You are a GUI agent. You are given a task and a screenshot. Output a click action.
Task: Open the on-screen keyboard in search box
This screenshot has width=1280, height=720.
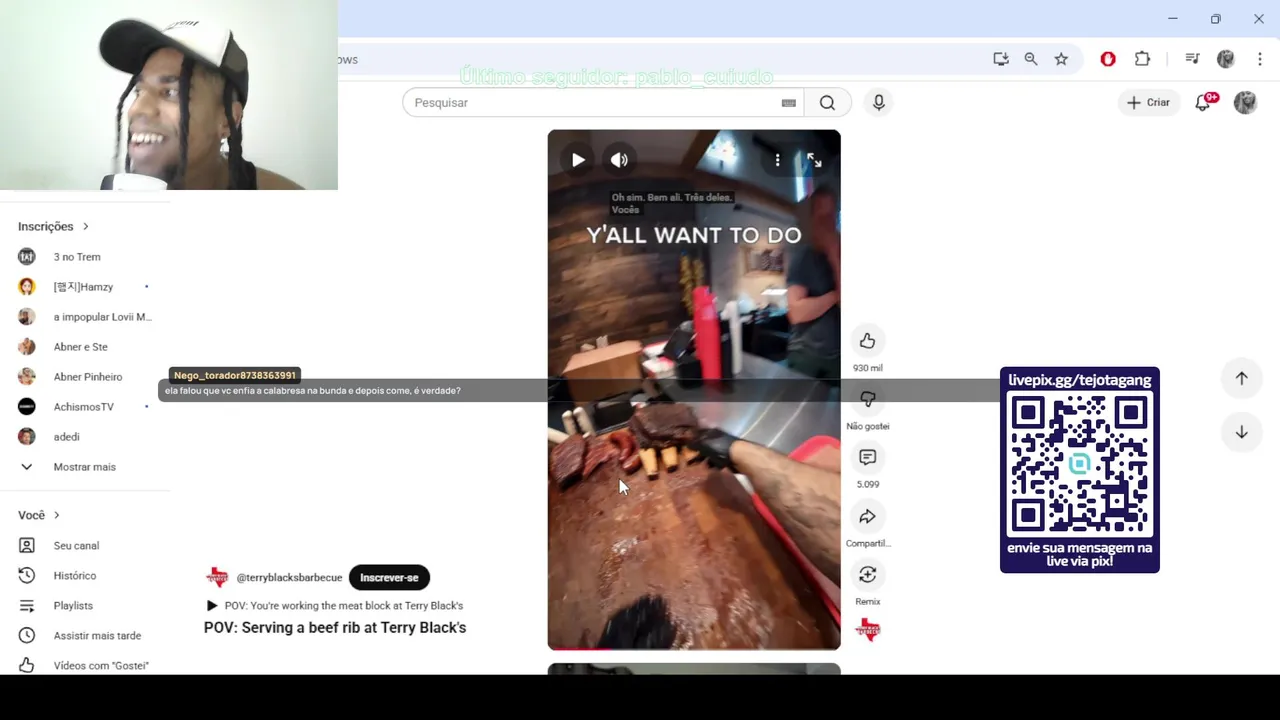[x=789, y=103]
